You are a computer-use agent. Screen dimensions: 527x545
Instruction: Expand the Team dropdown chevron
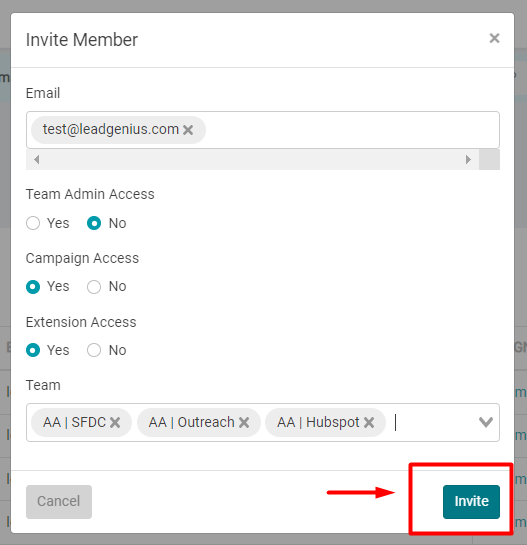point(486,422)
